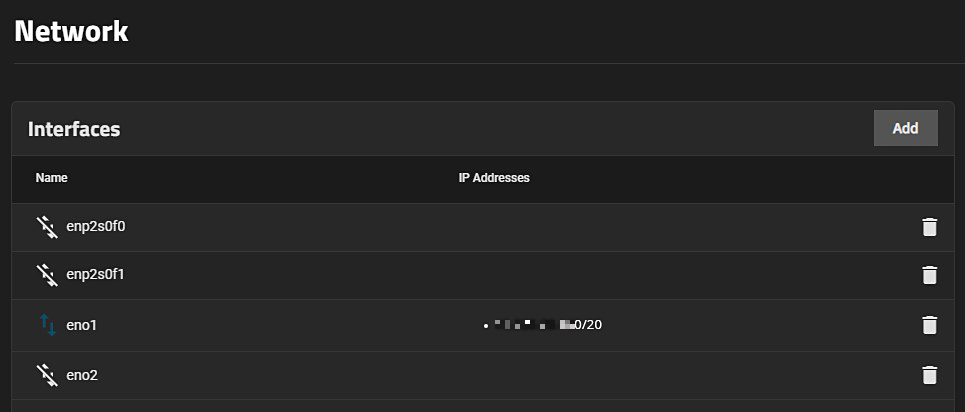
Task: Click the link-down status icon beside eno2
Action: click(47, 375)
